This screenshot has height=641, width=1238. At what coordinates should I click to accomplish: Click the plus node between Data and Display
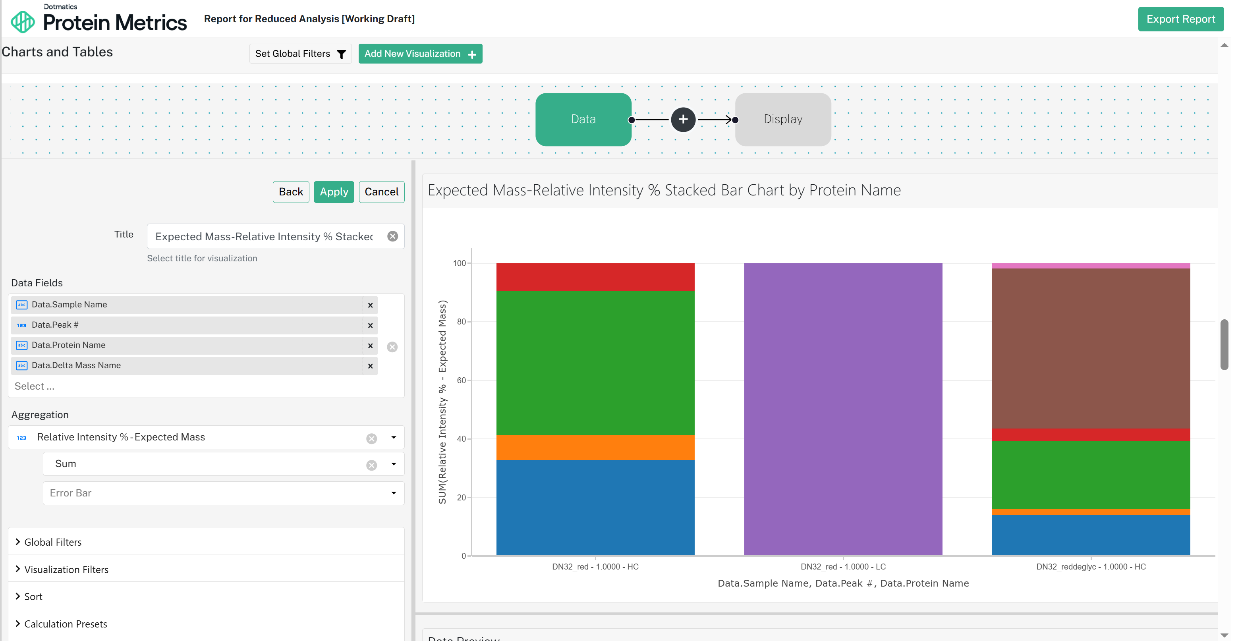683,120
